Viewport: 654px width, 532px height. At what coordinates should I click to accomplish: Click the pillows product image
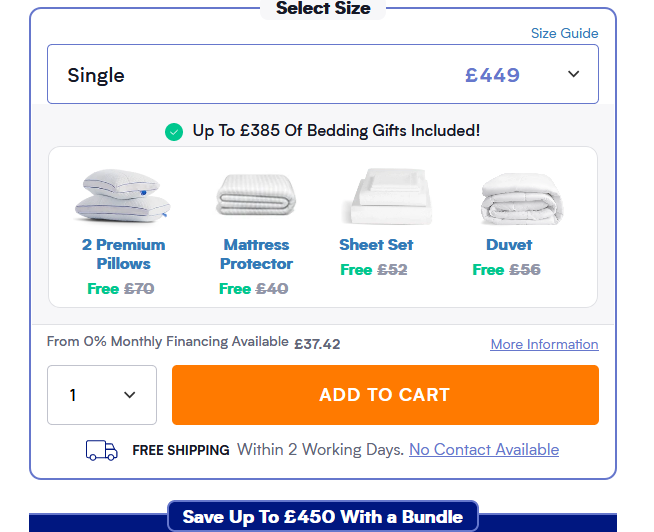click(124, 195)
